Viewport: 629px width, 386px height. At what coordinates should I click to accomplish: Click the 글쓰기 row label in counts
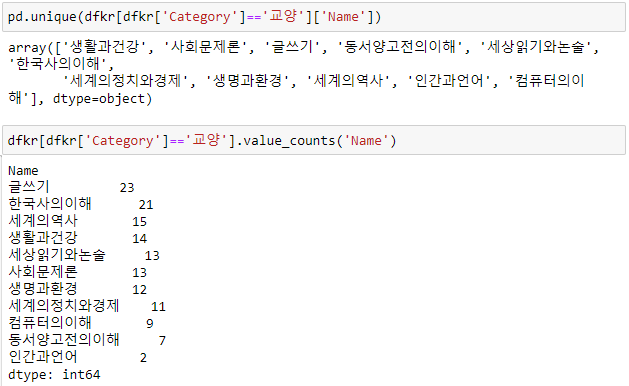[x=29, y=187]
